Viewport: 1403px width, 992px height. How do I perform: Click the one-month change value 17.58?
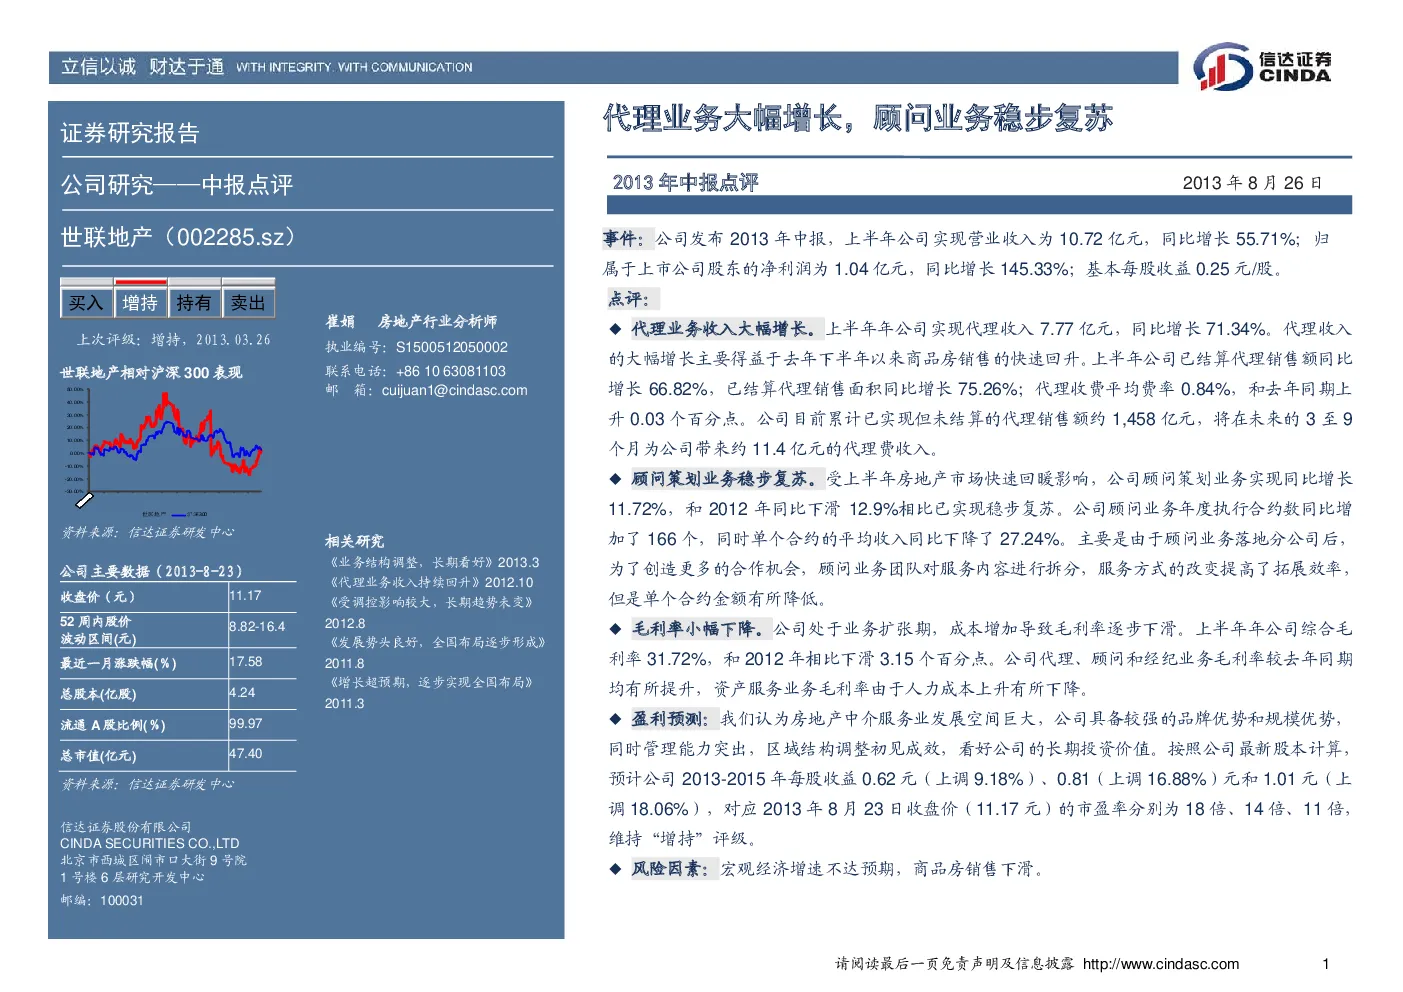tap(245, 662)
